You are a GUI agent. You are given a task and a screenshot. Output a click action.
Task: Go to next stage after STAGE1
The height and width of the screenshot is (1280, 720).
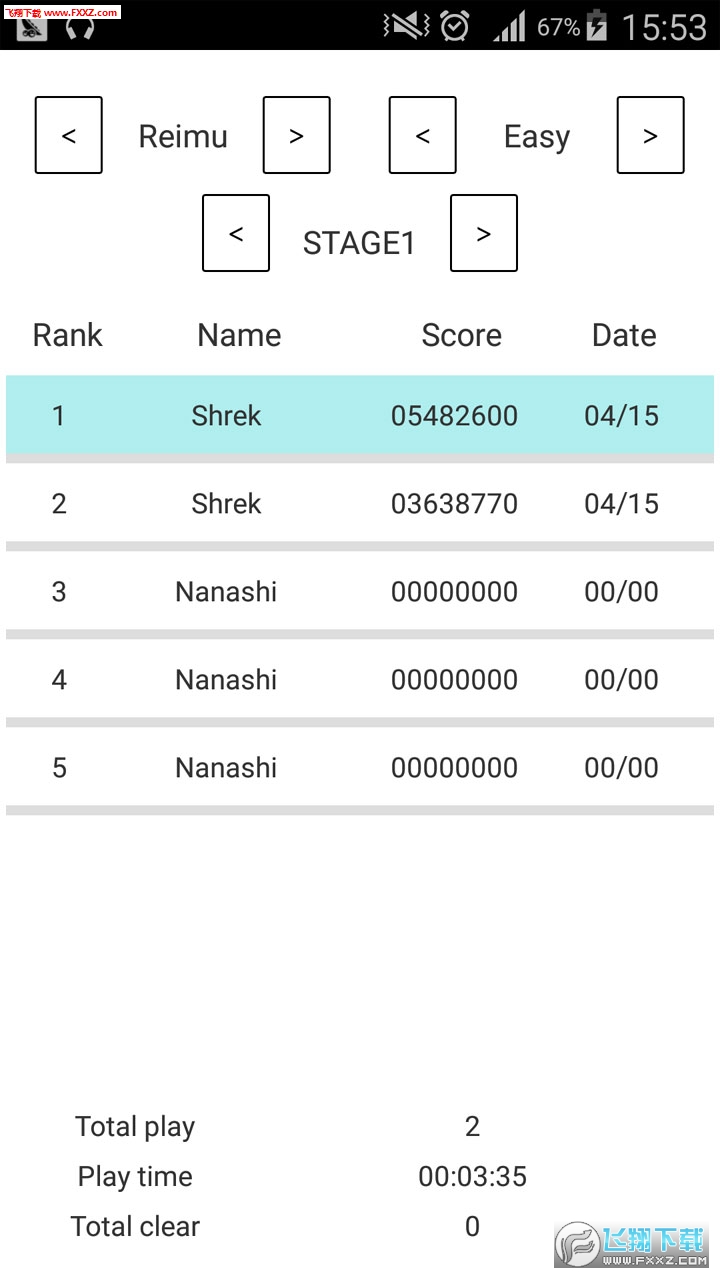click(484, 233)
